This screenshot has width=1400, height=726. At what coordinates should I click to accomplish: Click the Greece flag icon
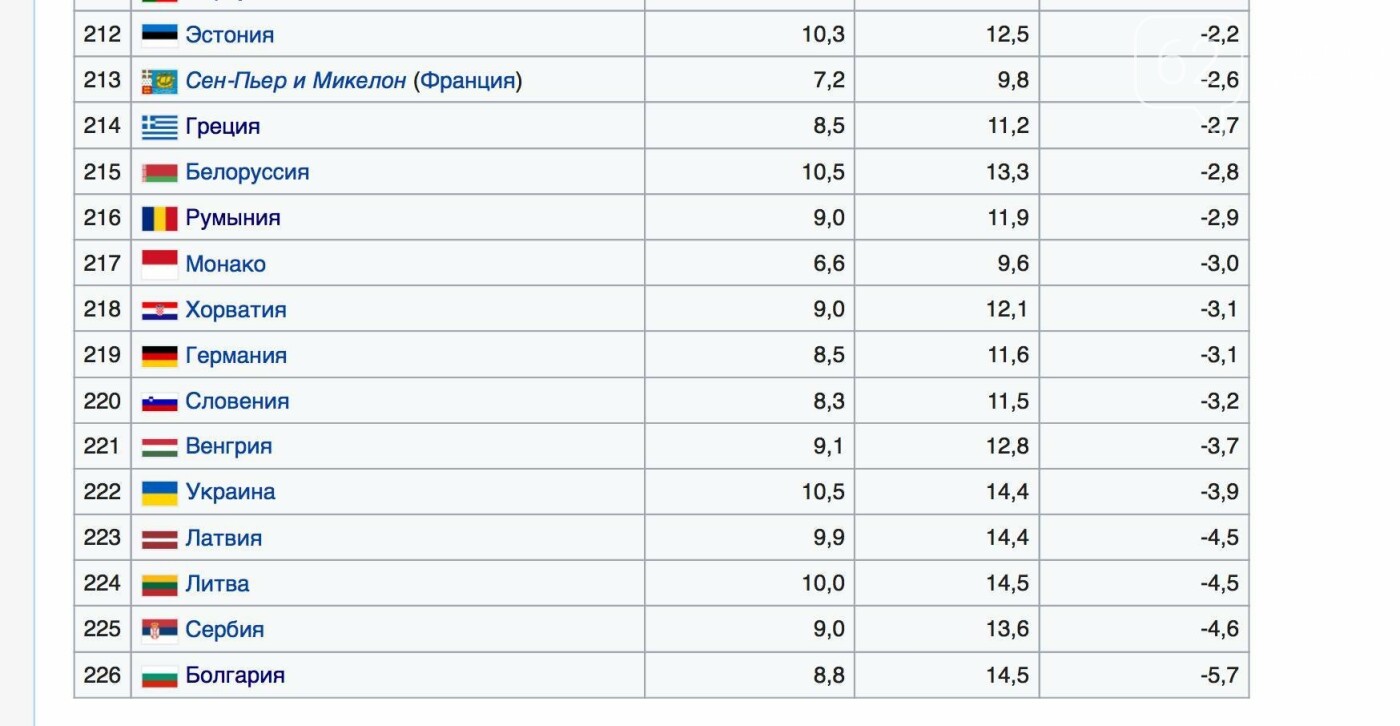pos(159,126)
